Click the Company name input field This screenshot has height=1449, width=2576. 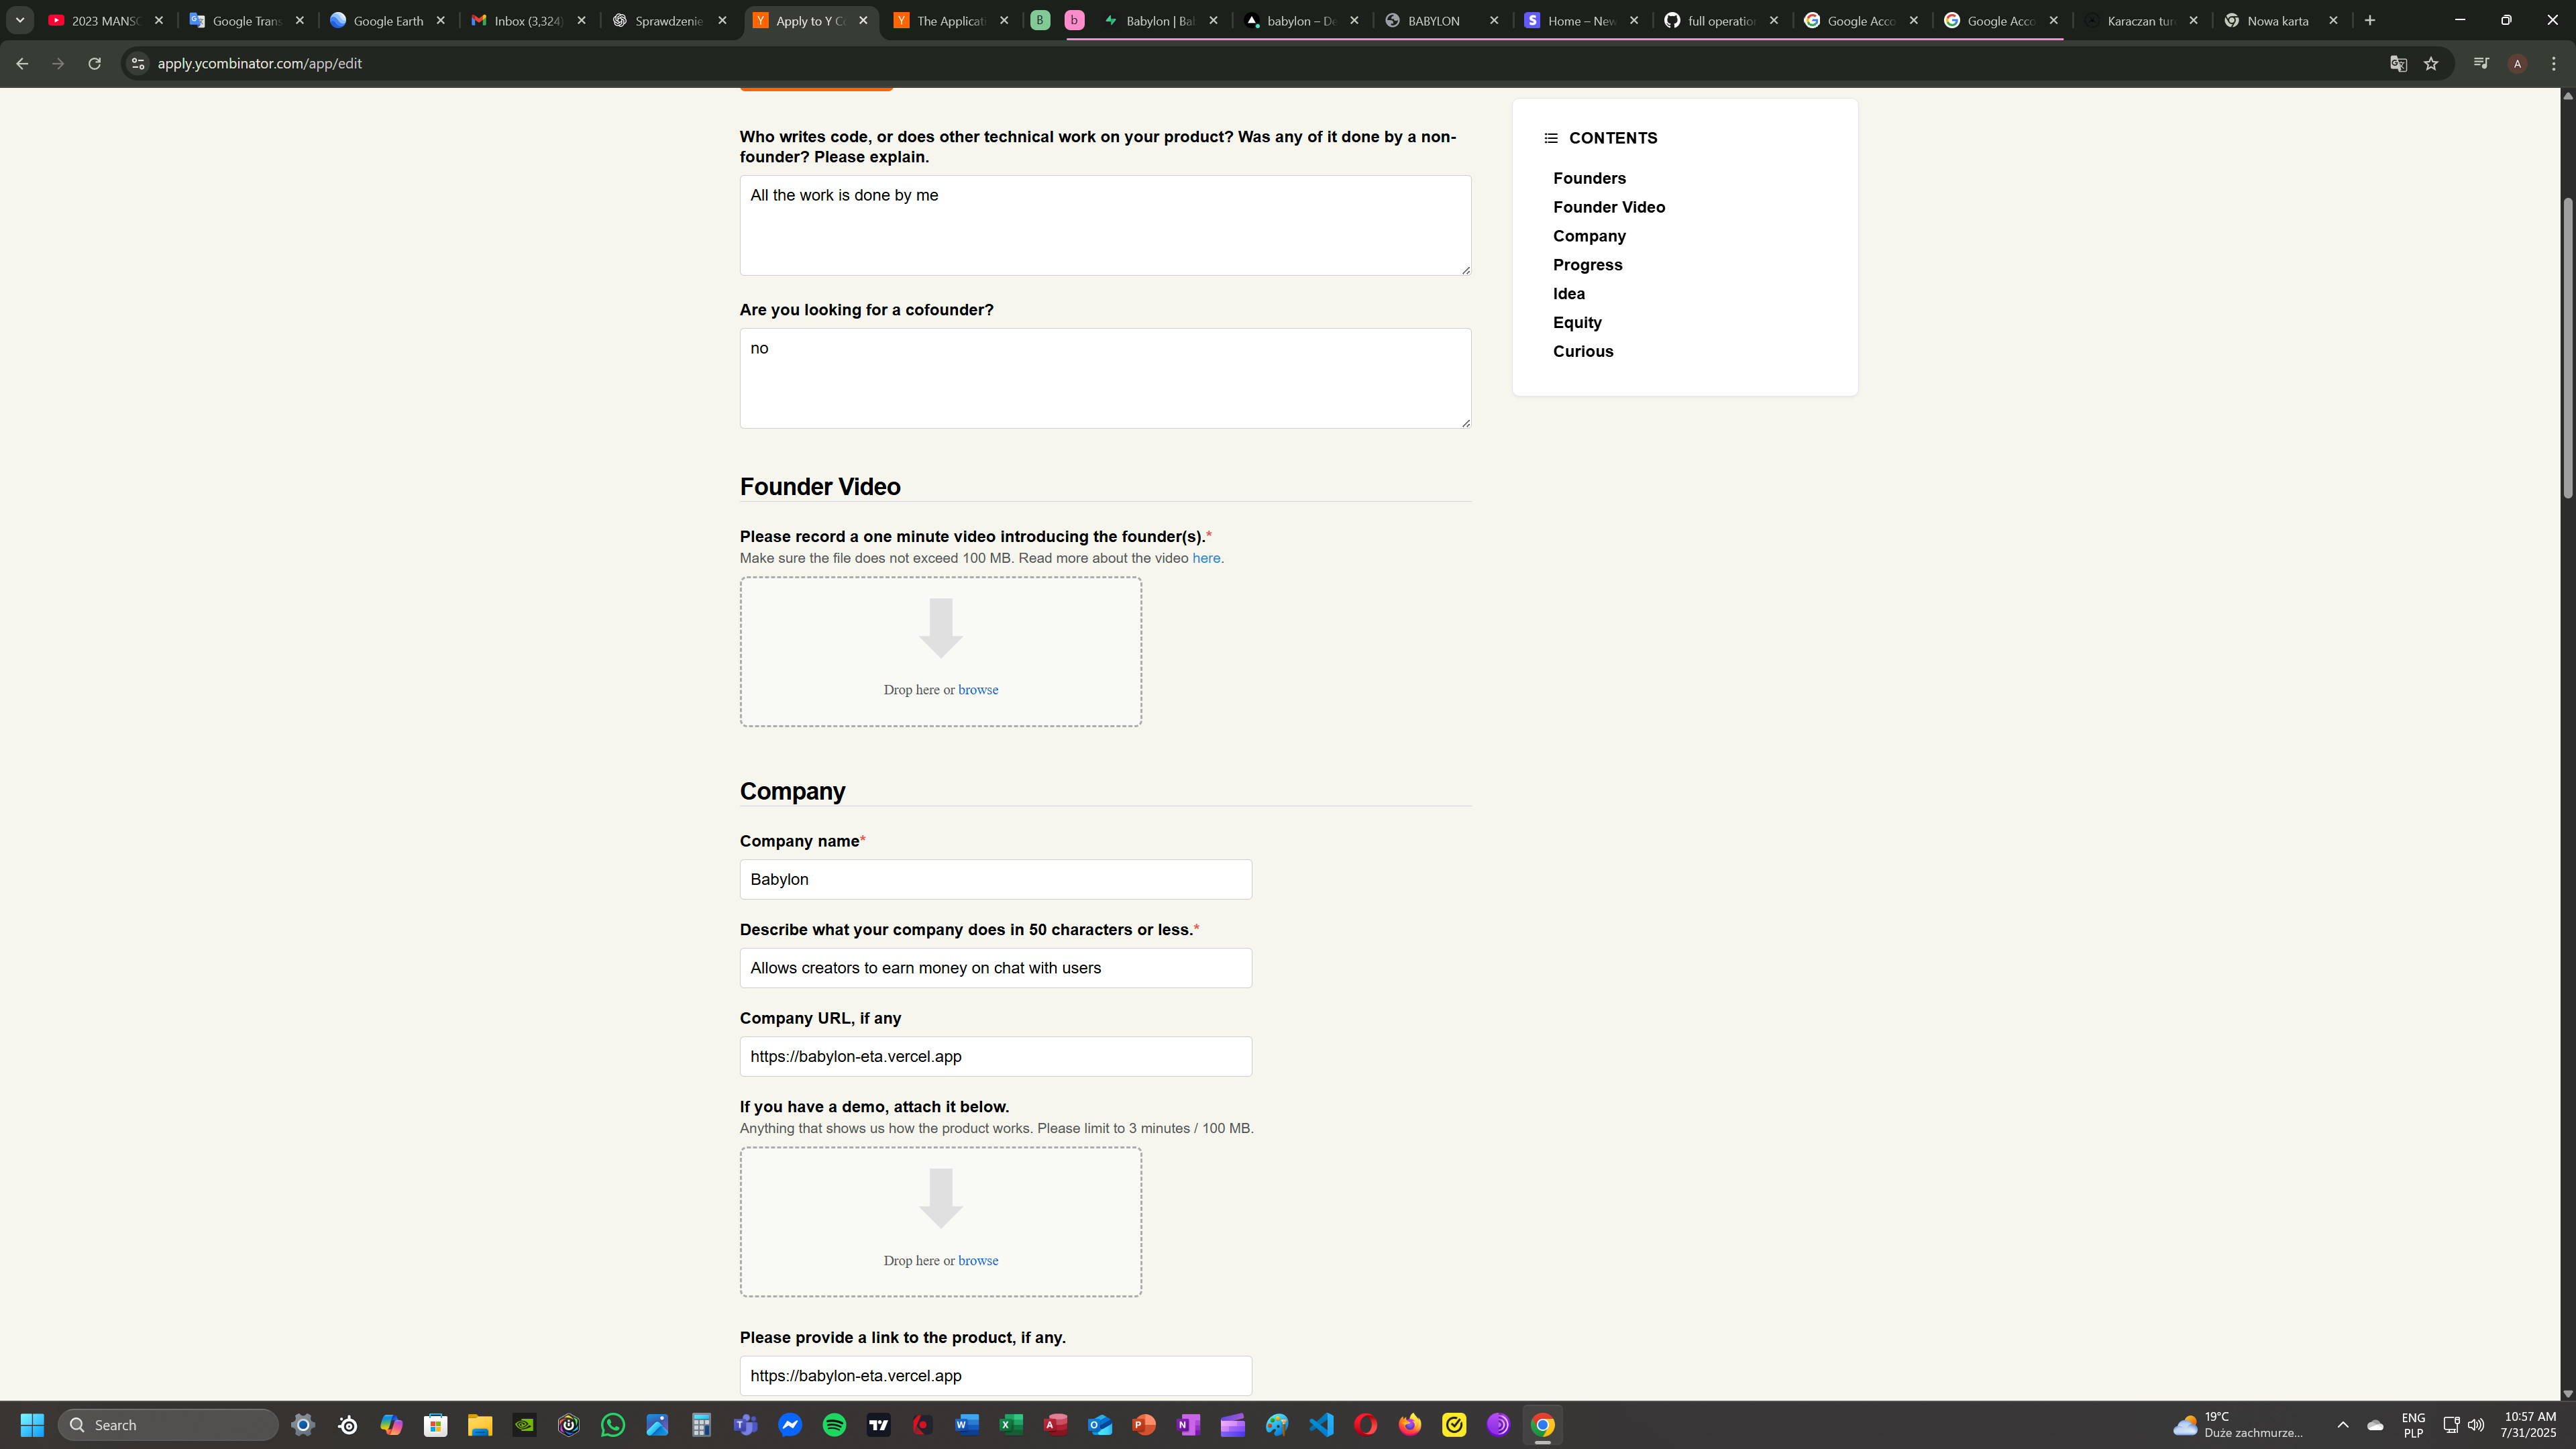click(995, 880)
